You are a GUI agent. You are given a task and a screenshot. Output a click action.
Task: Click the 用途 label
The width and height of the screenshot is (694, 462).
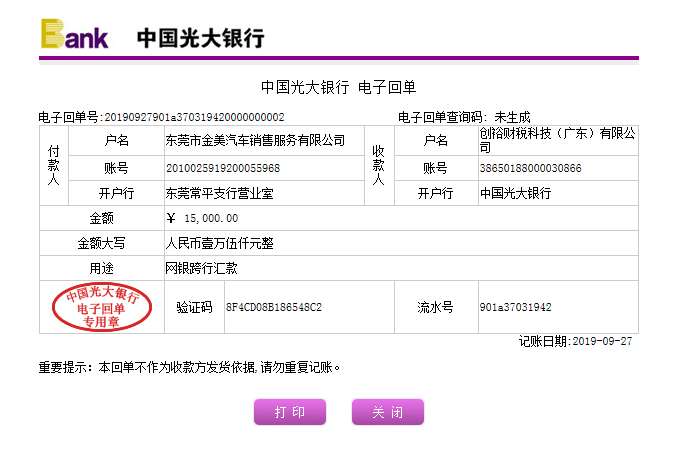(101, 268)
